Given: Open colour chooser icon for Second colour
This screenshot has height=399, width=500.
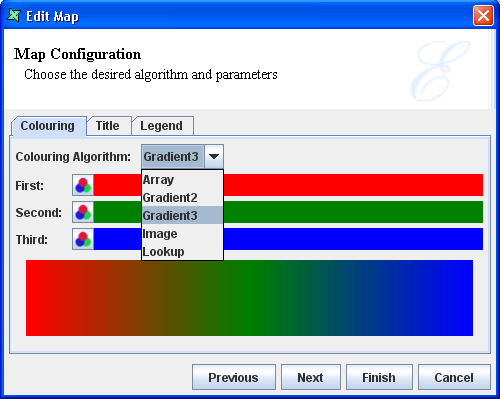Looking at the screenshot, I should click(83, 212).
